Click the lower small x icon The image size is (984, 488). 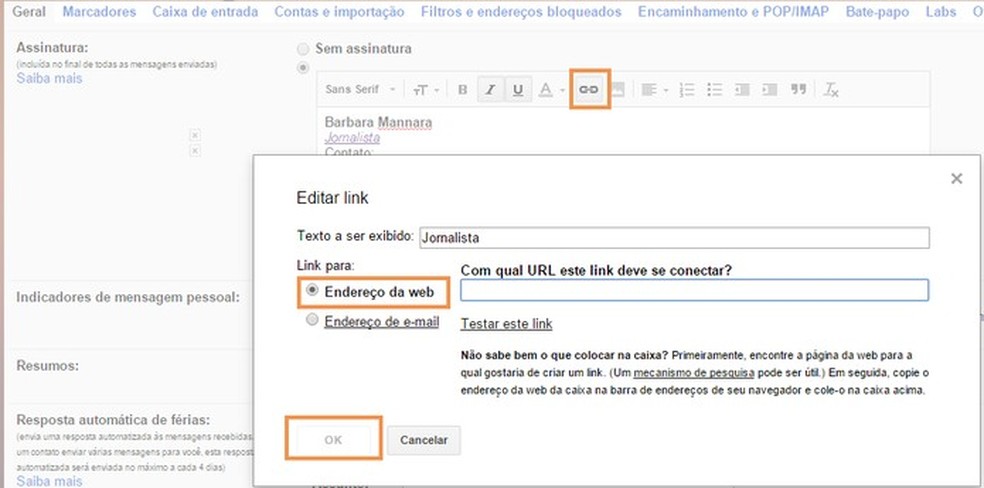click(x=195, y=151)
